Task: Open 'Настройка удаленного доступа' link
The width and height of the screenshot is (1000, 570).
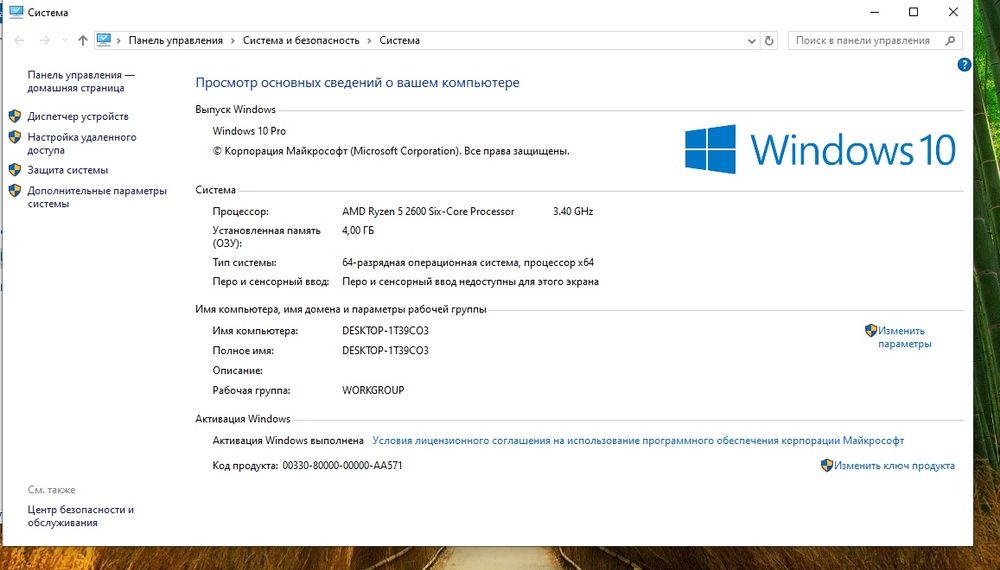Action: (x=82, y=143)
